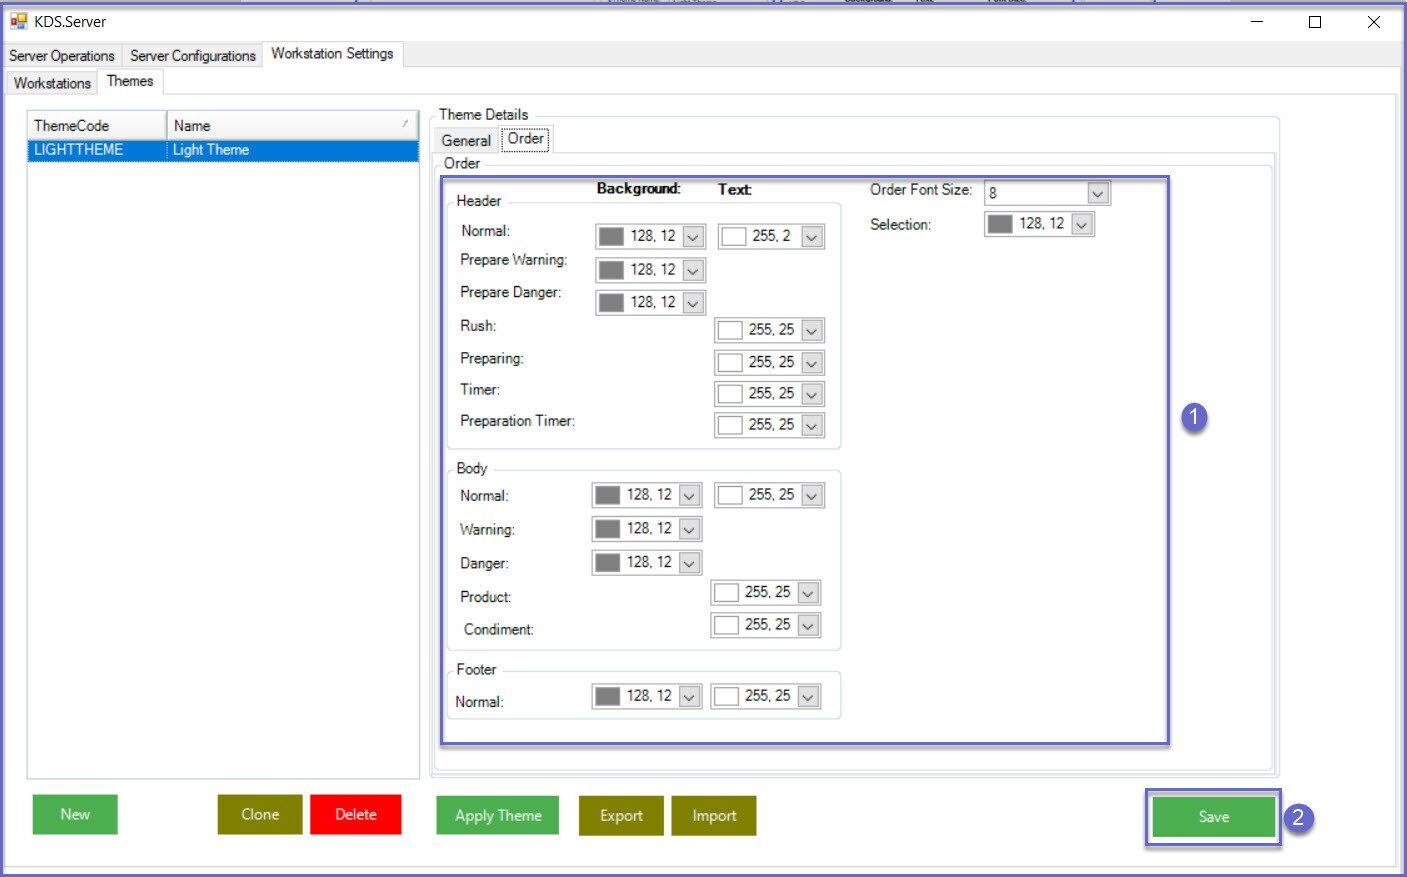The image size is (1407, 877).
Task: Click the Header Normal text white swatch
Action: pyautogui.click(x=734, y=237)
